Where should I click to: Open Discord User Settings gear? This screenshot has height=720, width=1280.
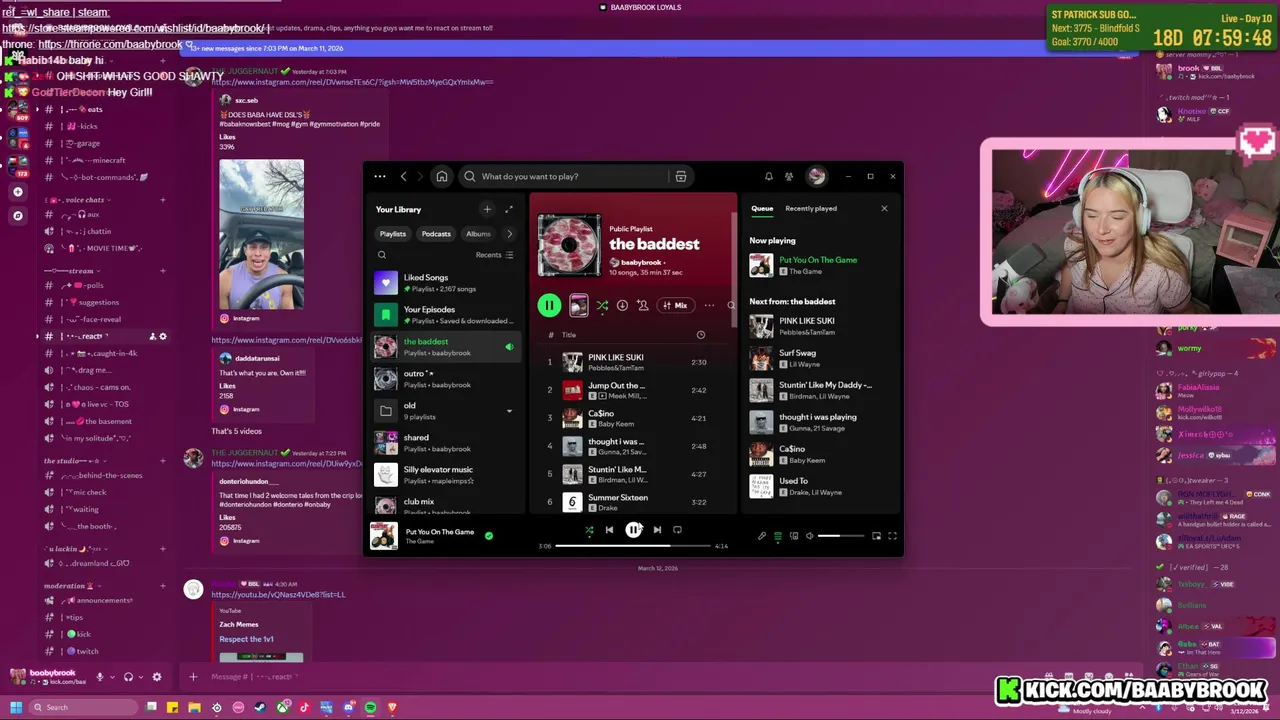(156, 677)
